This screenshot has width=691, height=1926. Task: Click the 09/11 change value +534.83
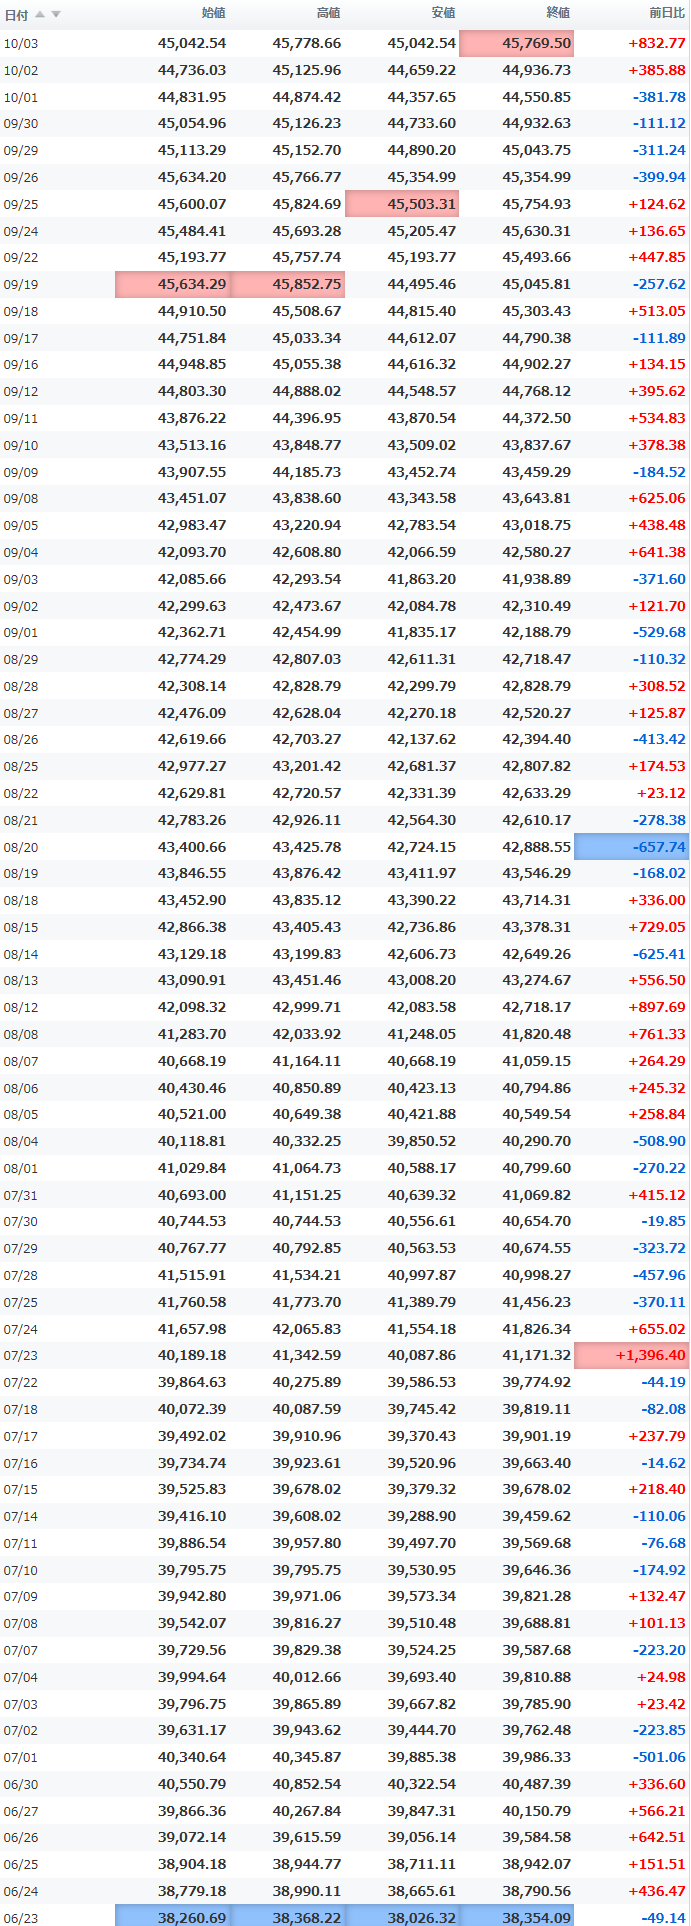coord(657,418)
